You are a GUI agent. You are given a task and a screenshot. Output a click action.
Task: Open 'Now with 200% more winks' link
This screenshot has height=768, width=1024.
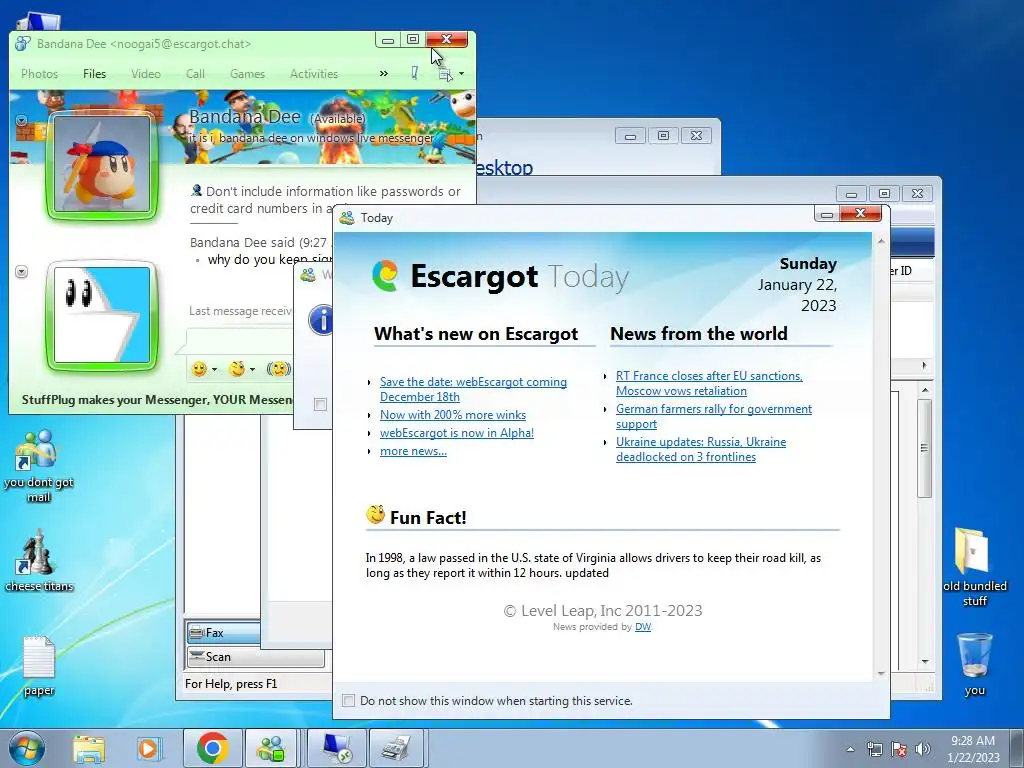[453, 415]
